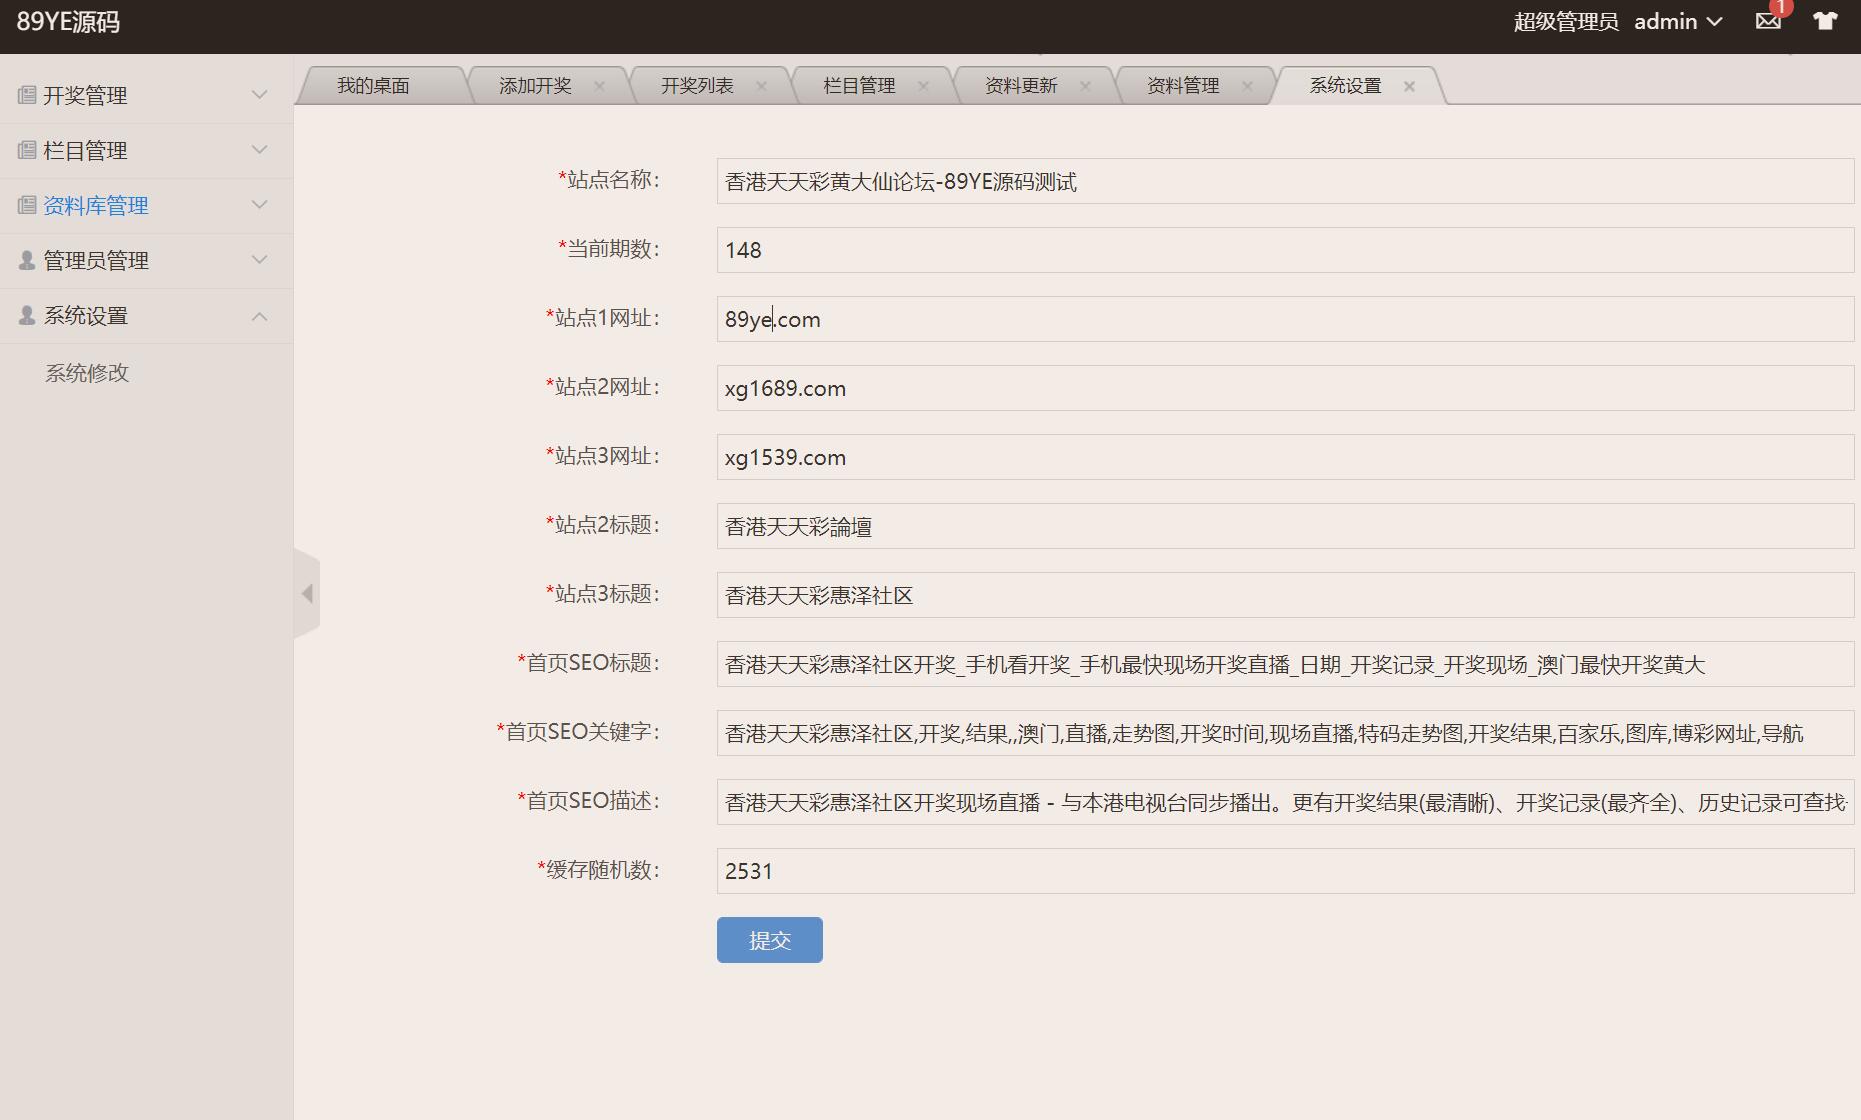Expand the 开奖管理 menu chevron
The image size is (1861, 1120).
click(260, 95)
